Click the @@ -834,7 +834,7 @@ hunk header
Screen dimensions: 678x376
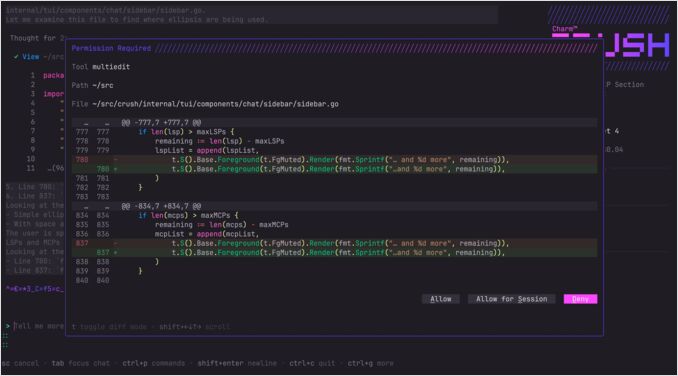pyautogui.click(x=334, y=206)
